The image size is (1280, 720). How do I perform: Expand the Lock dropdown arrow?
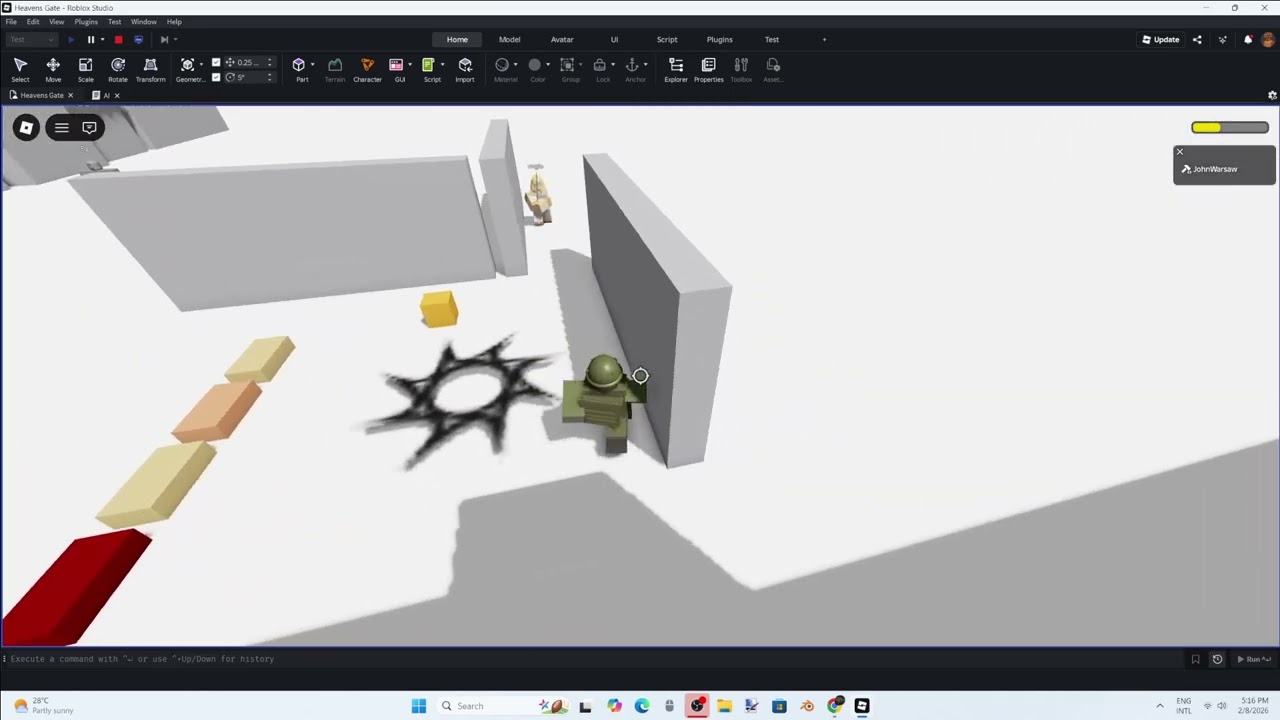pos(612,65)
